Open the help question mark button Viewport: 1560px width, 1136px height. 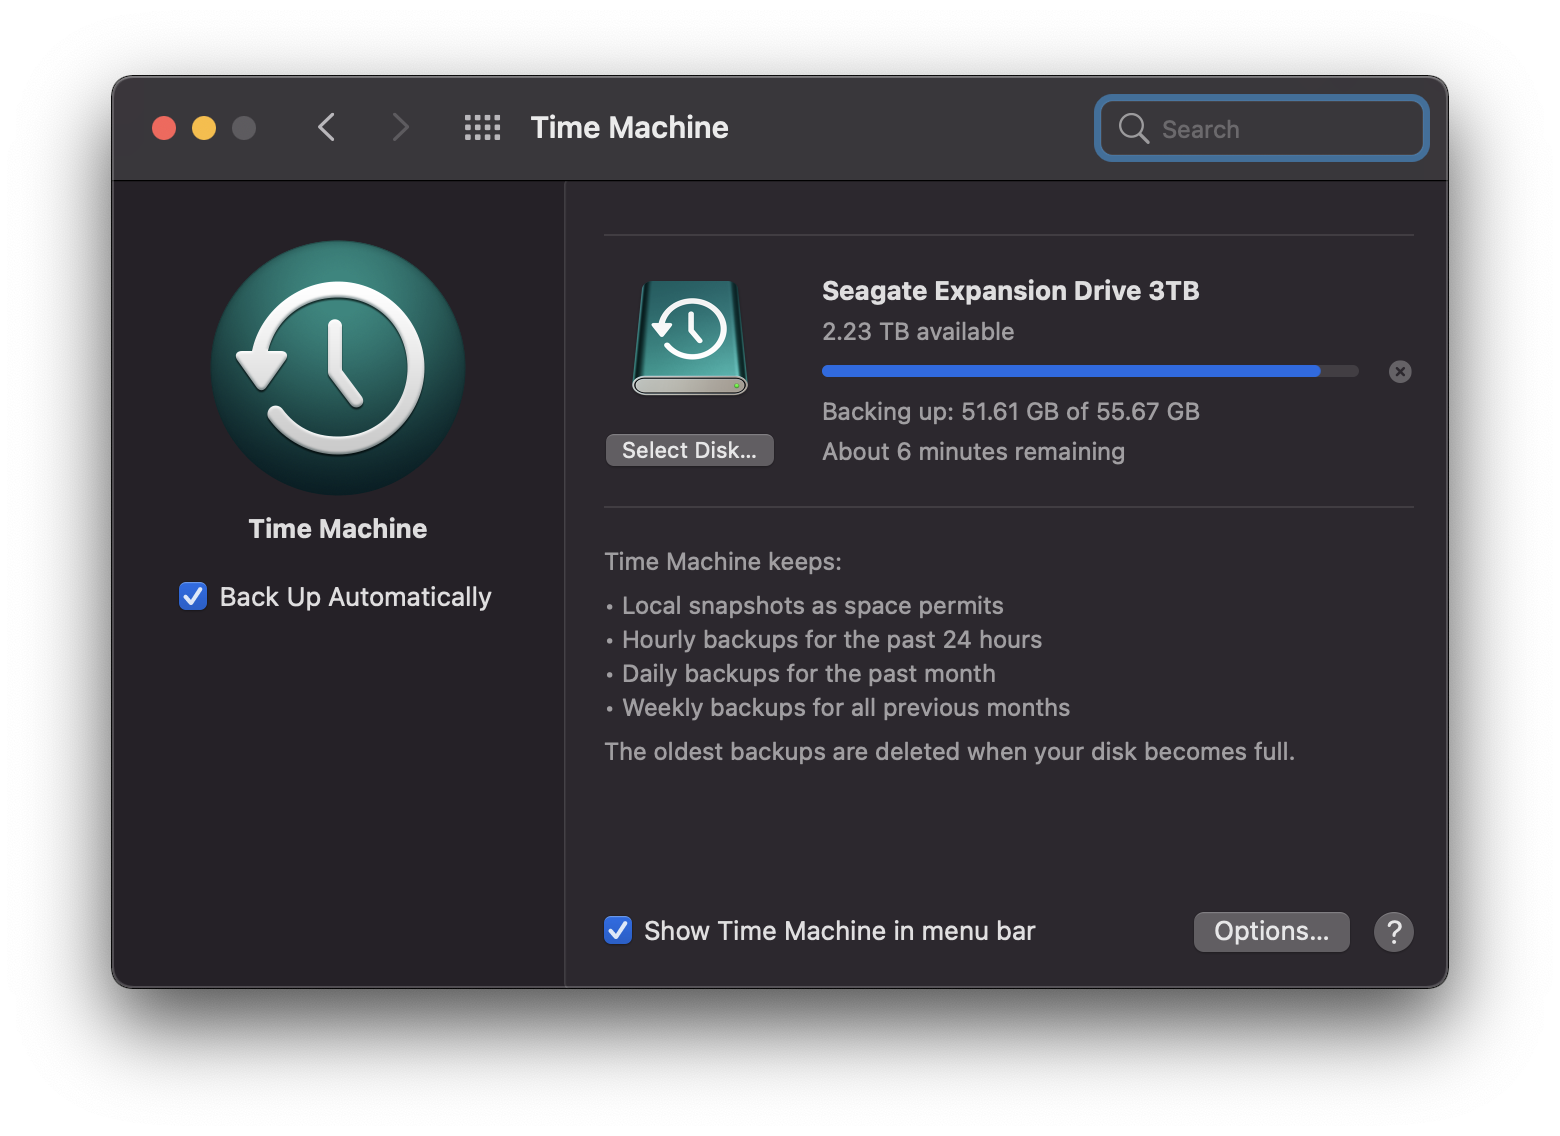tap(1394, 932)
